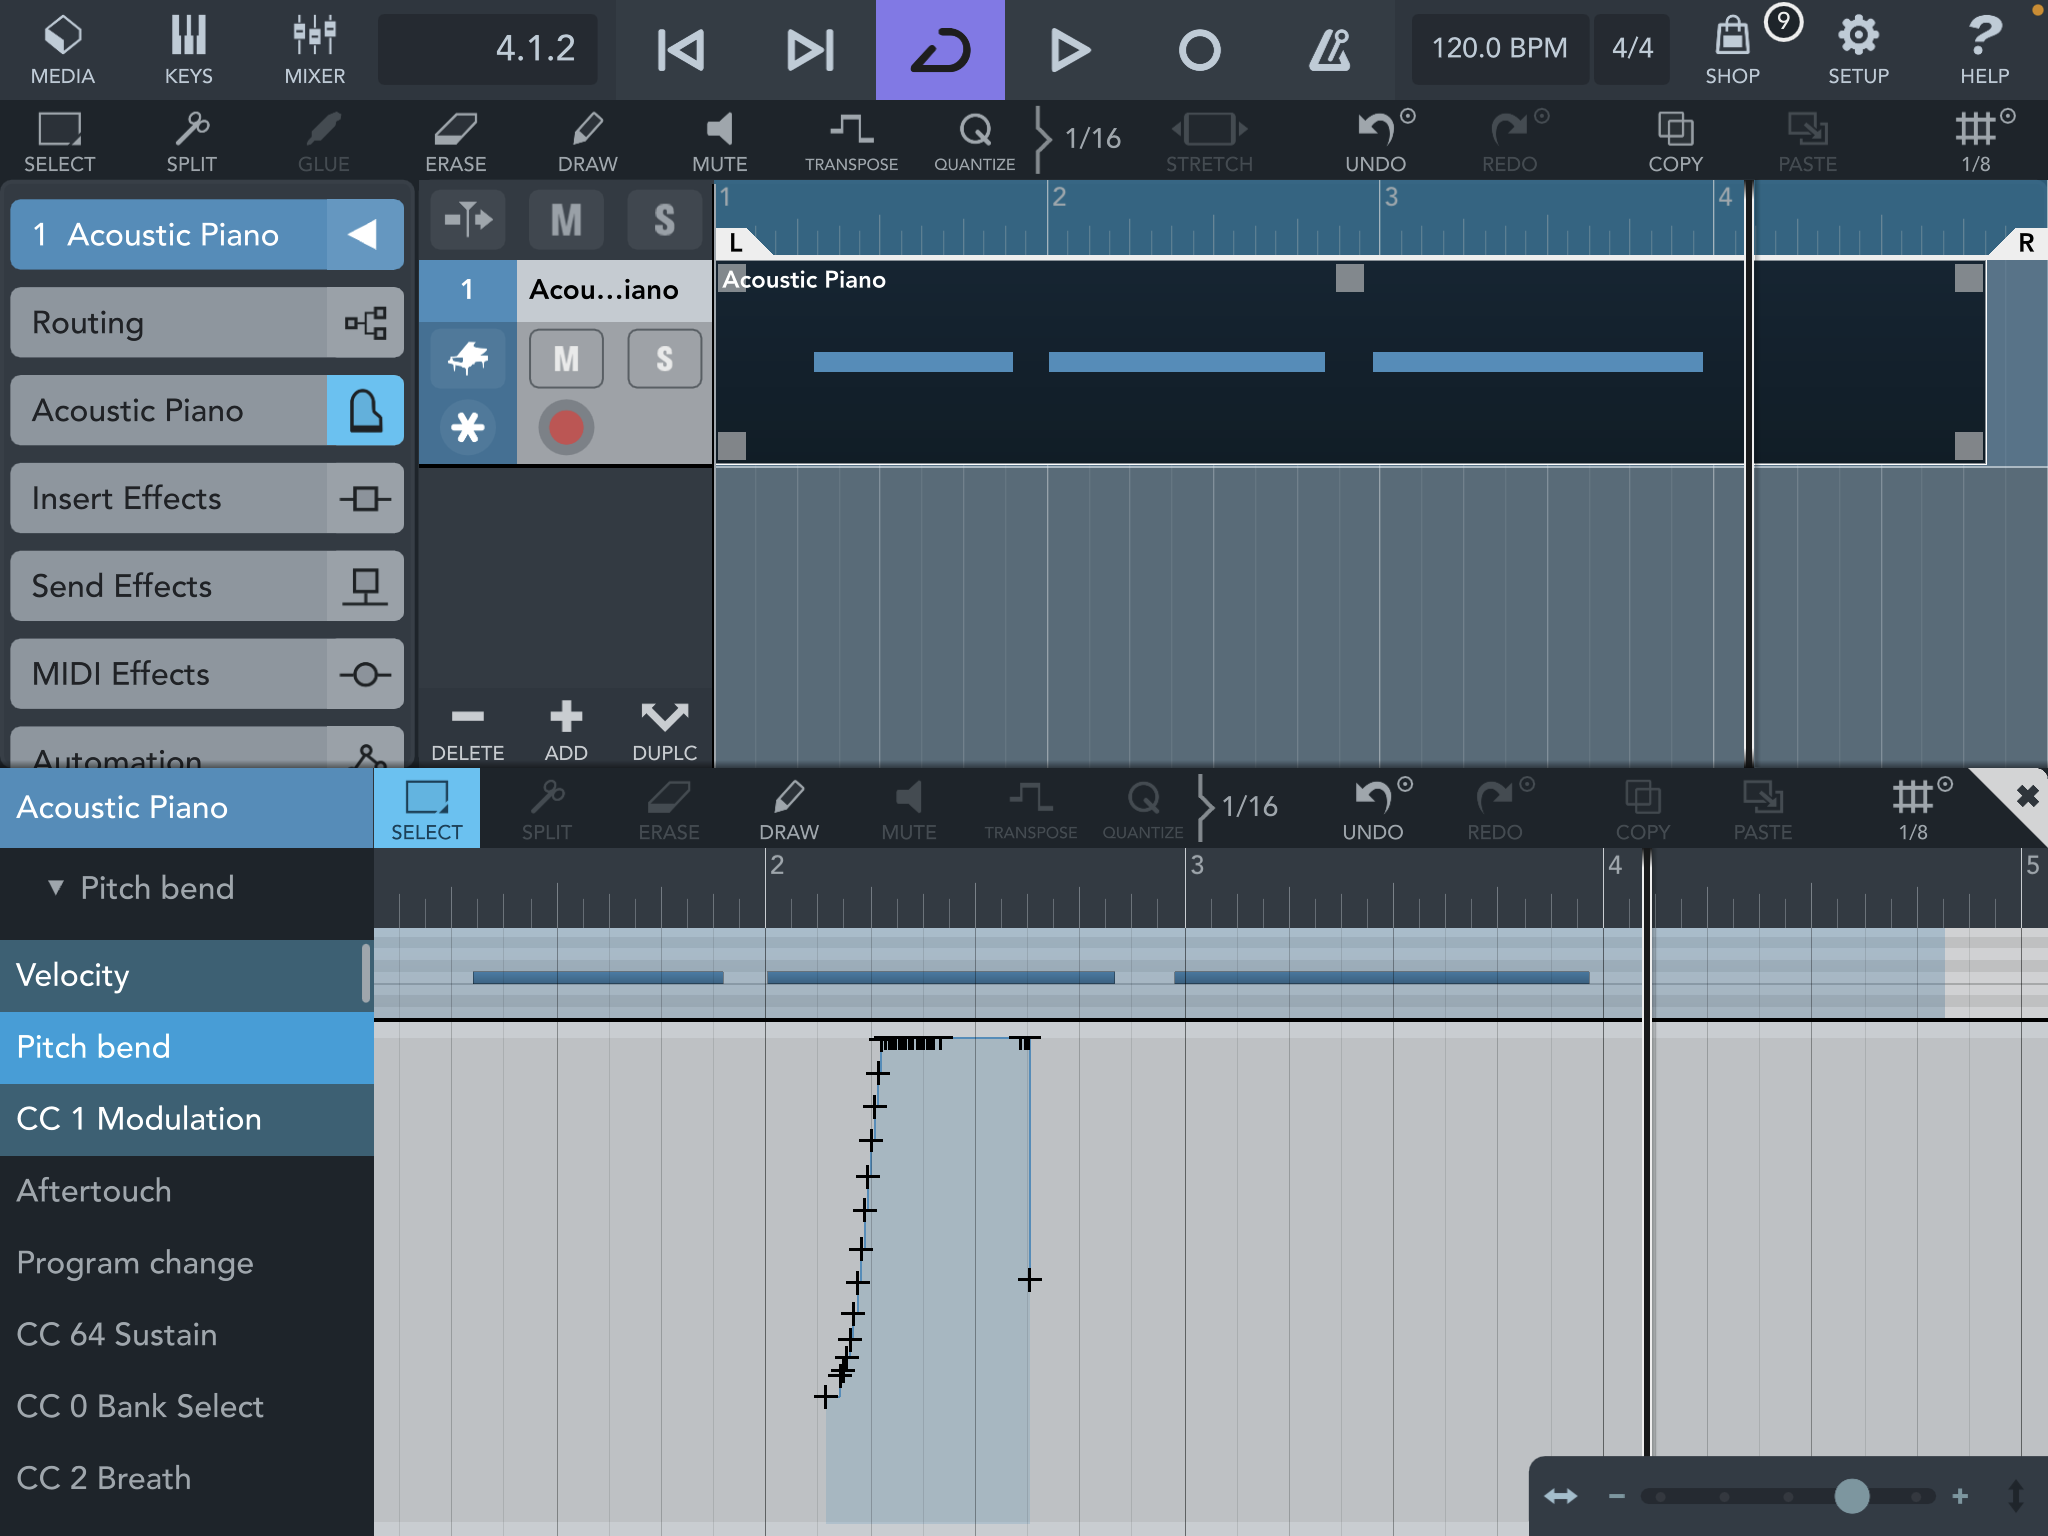Choose the editor DRAW tool
Screen dimensions: 2048x1536
(789, 808)
